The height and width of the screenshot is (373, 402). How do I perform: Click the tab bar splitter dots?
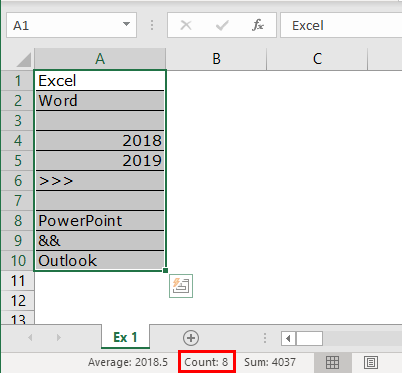265,338
